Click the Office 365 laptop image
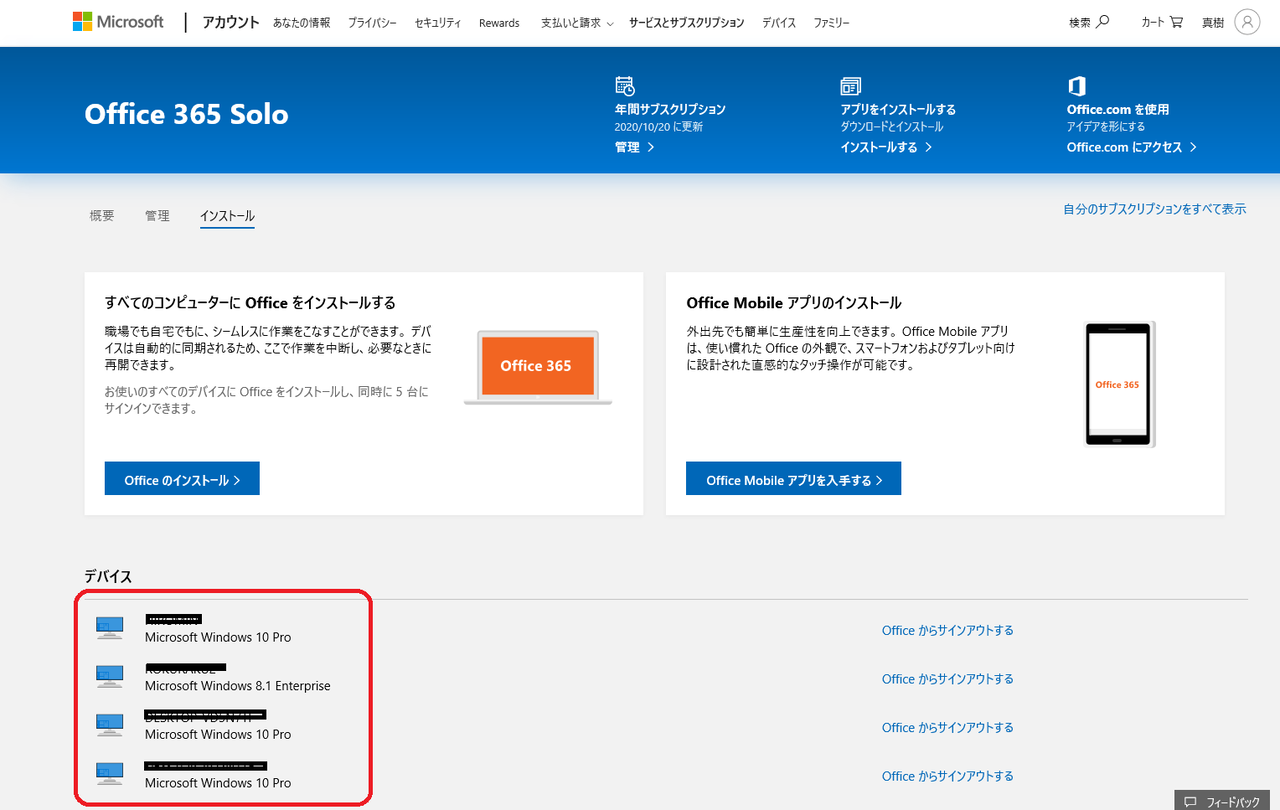 tap(537, 367)
